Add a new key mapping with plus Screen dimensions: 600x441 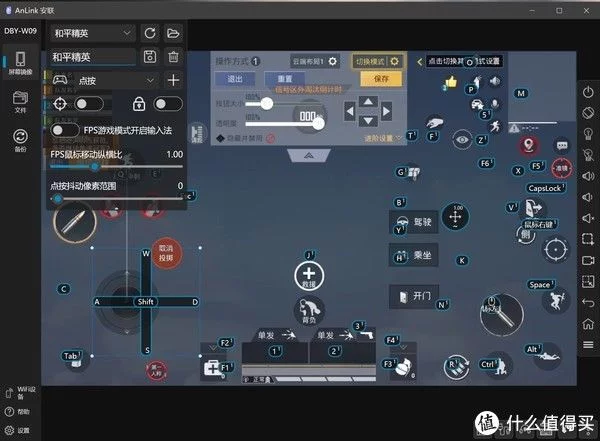pos(173,80)
